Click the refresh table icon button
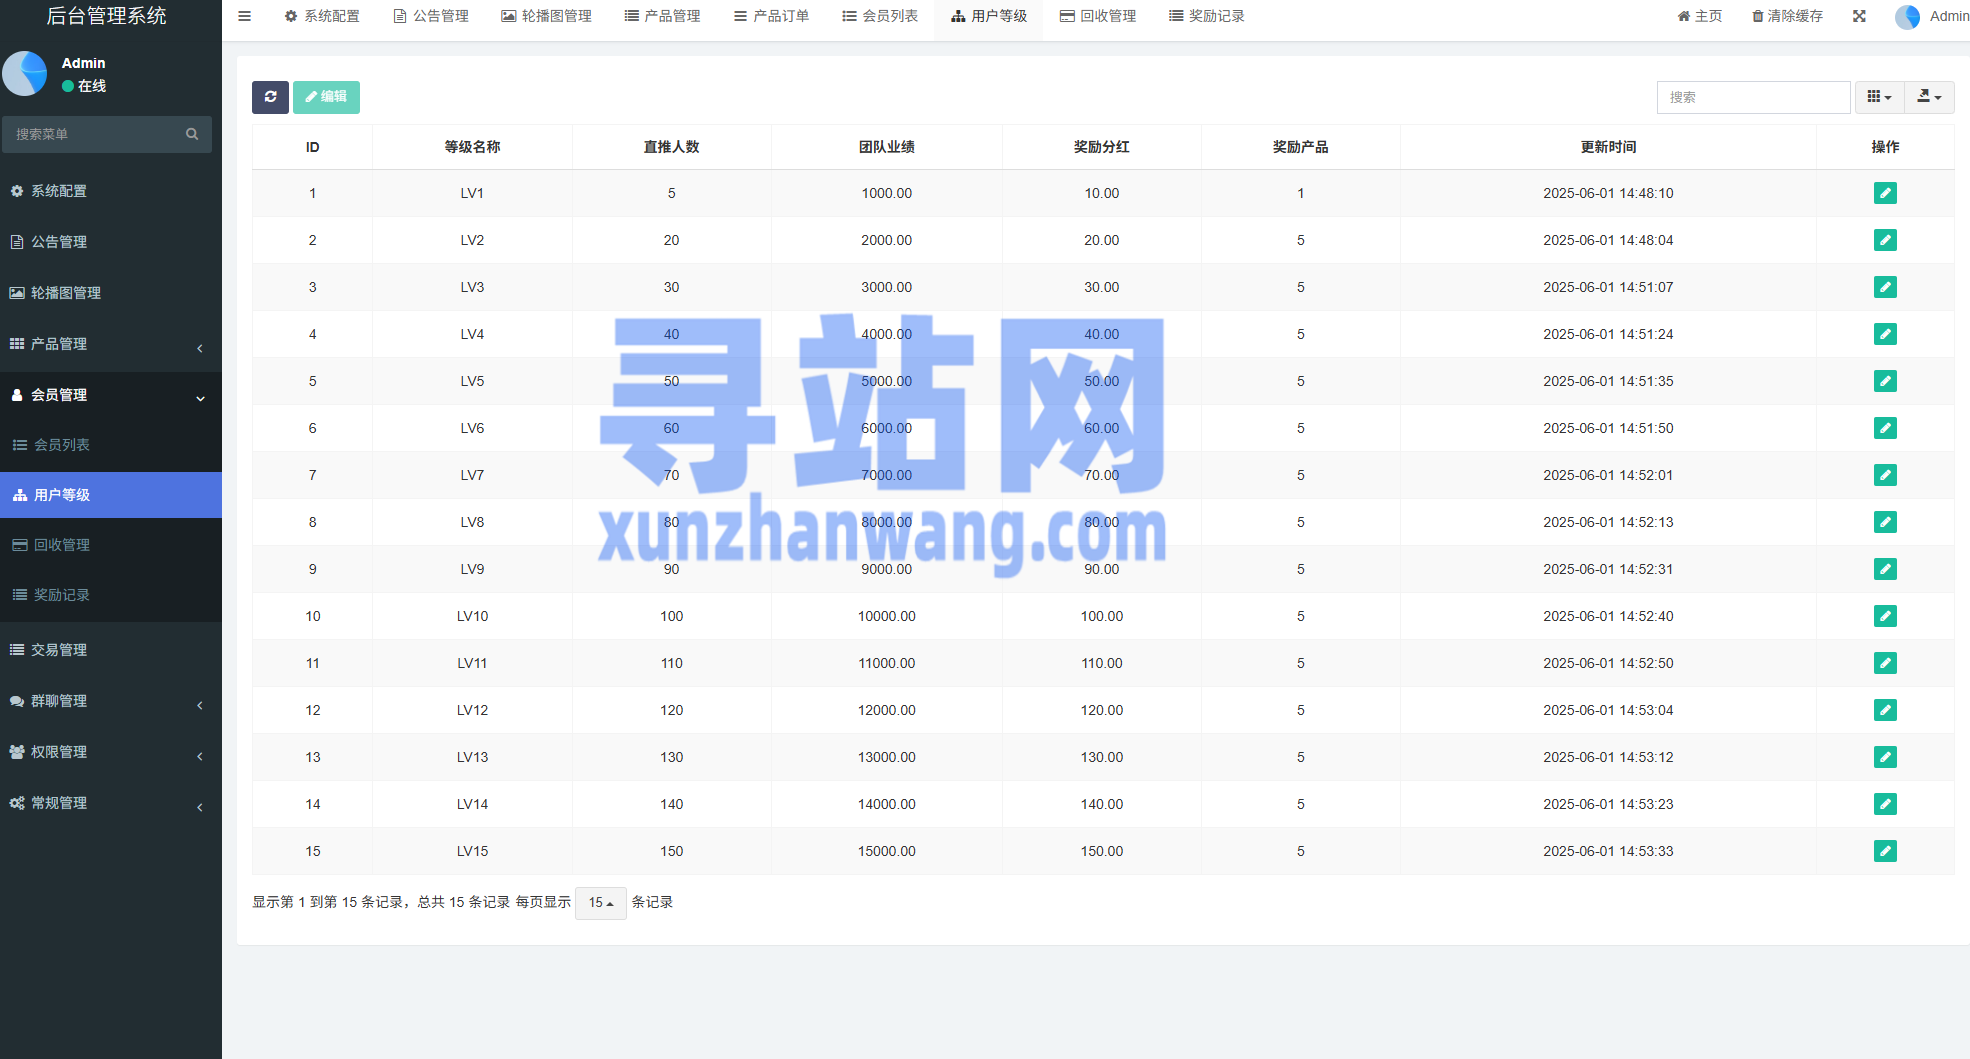The image size is (1970, 1059). click(x=270, y=97)
